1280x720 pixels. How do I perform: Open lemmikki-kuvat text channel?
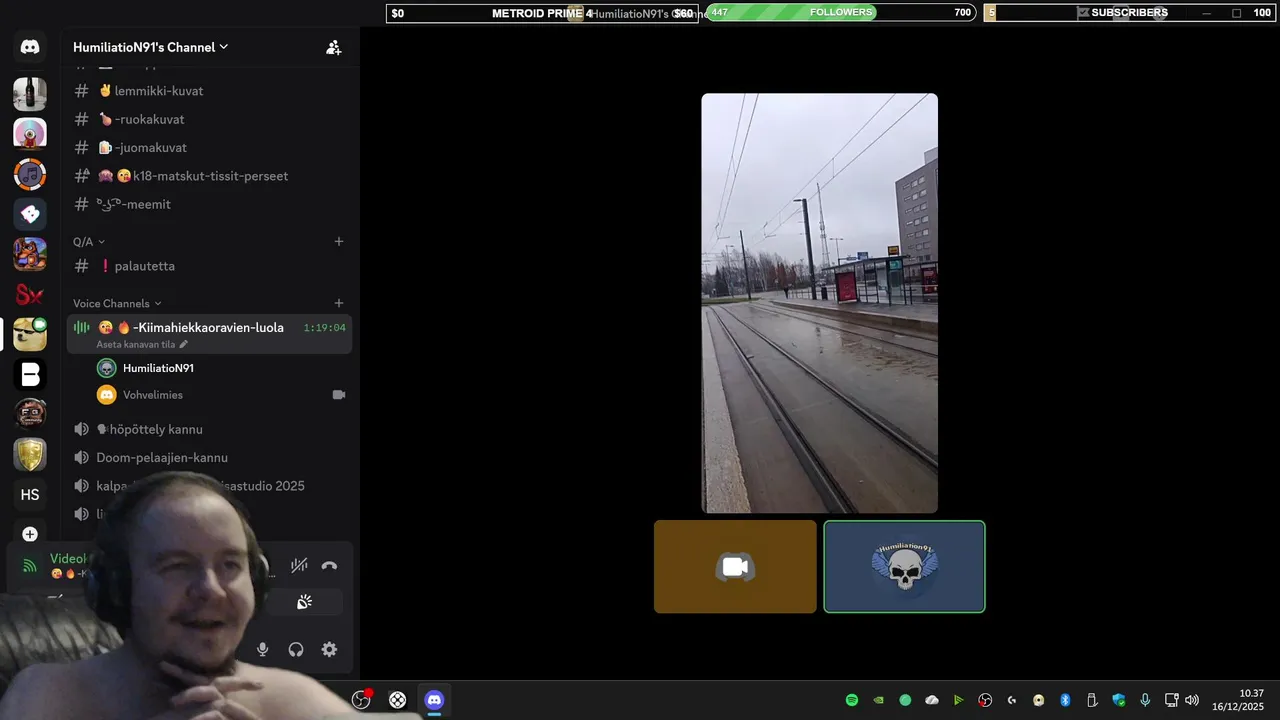[209, 91]
